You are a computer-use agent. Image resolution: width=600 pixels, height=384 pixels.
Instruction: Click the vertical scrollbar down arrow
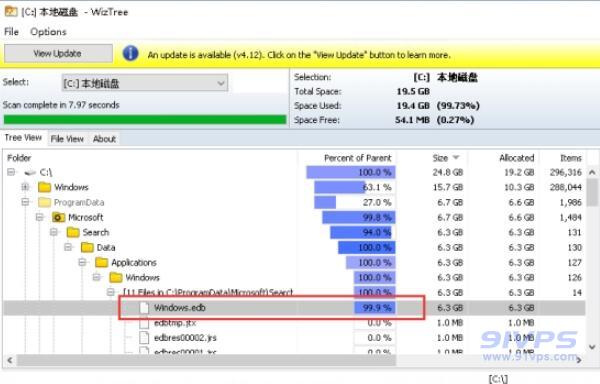[x=592, y=348]
